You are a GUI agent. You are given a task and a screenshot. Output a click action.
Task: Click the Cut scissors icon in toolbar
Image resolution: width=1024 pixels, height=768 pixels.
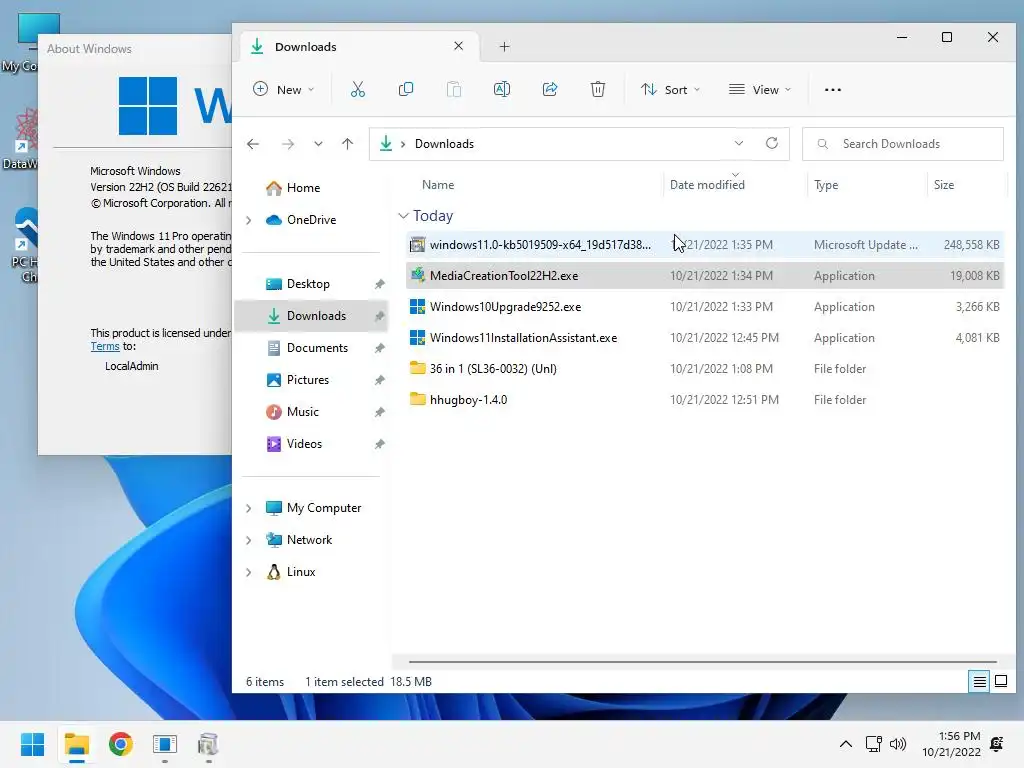[357, 89]
